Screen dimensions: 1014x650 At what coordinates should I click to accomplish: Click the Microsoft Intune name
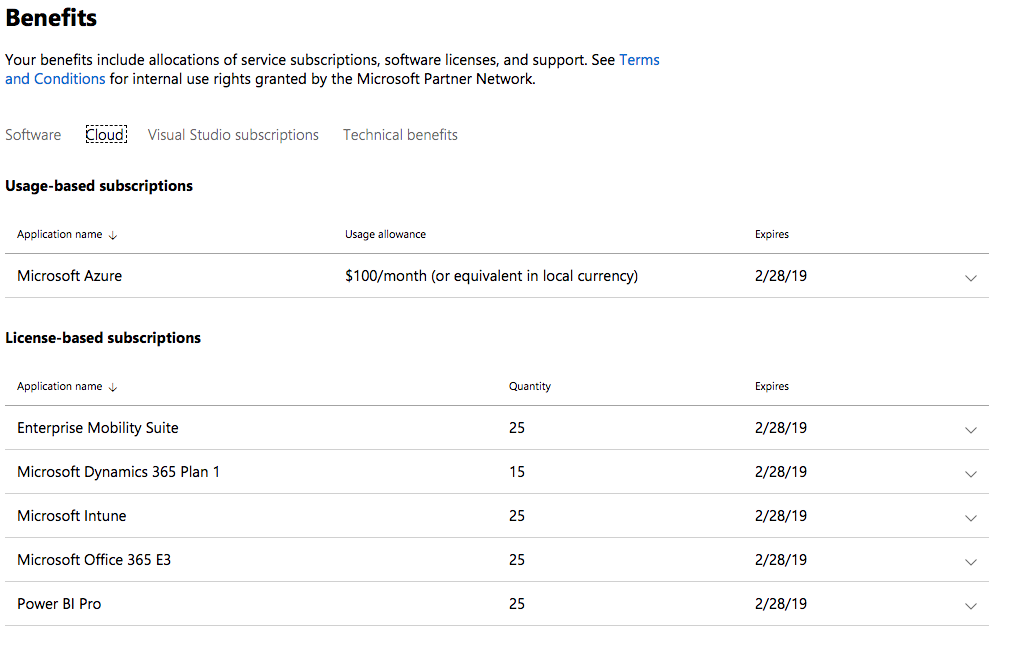pyautogui.click(x=72, y=516)
